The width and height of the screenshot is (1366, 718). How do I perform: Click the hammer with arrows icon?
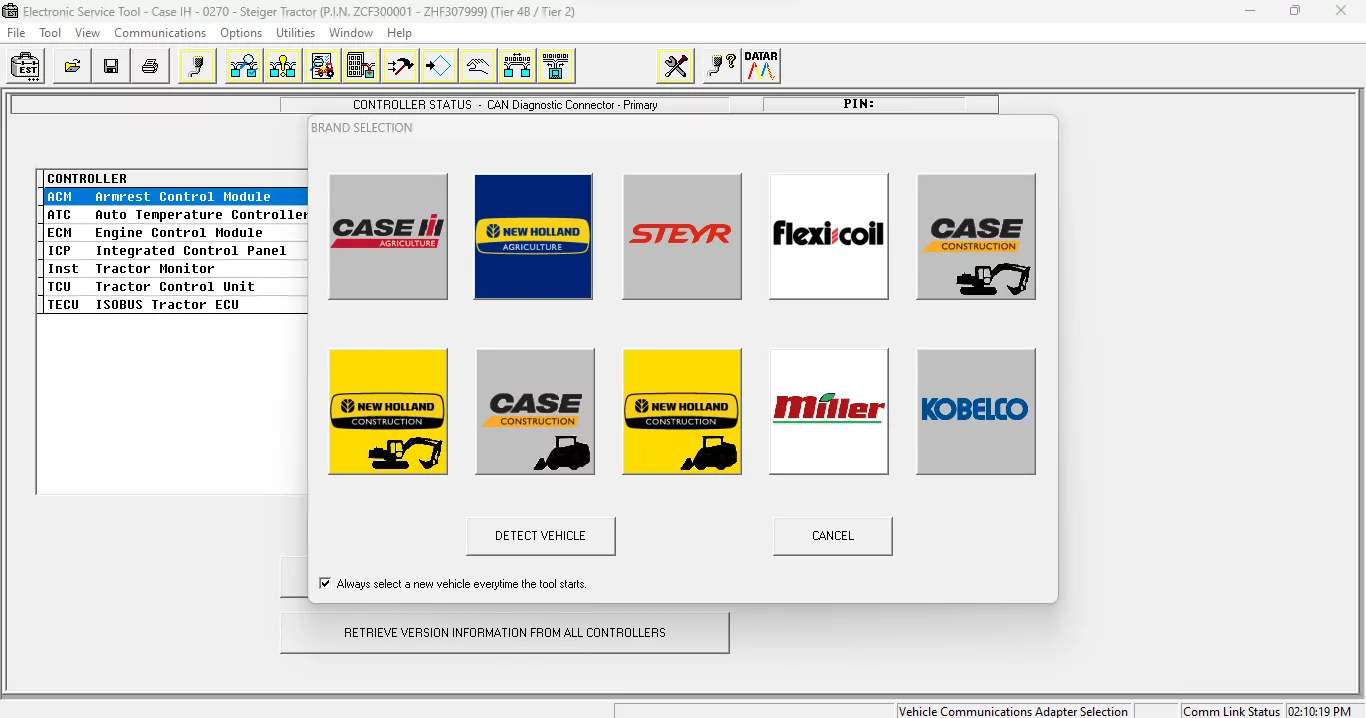click(x=400, y=67)
